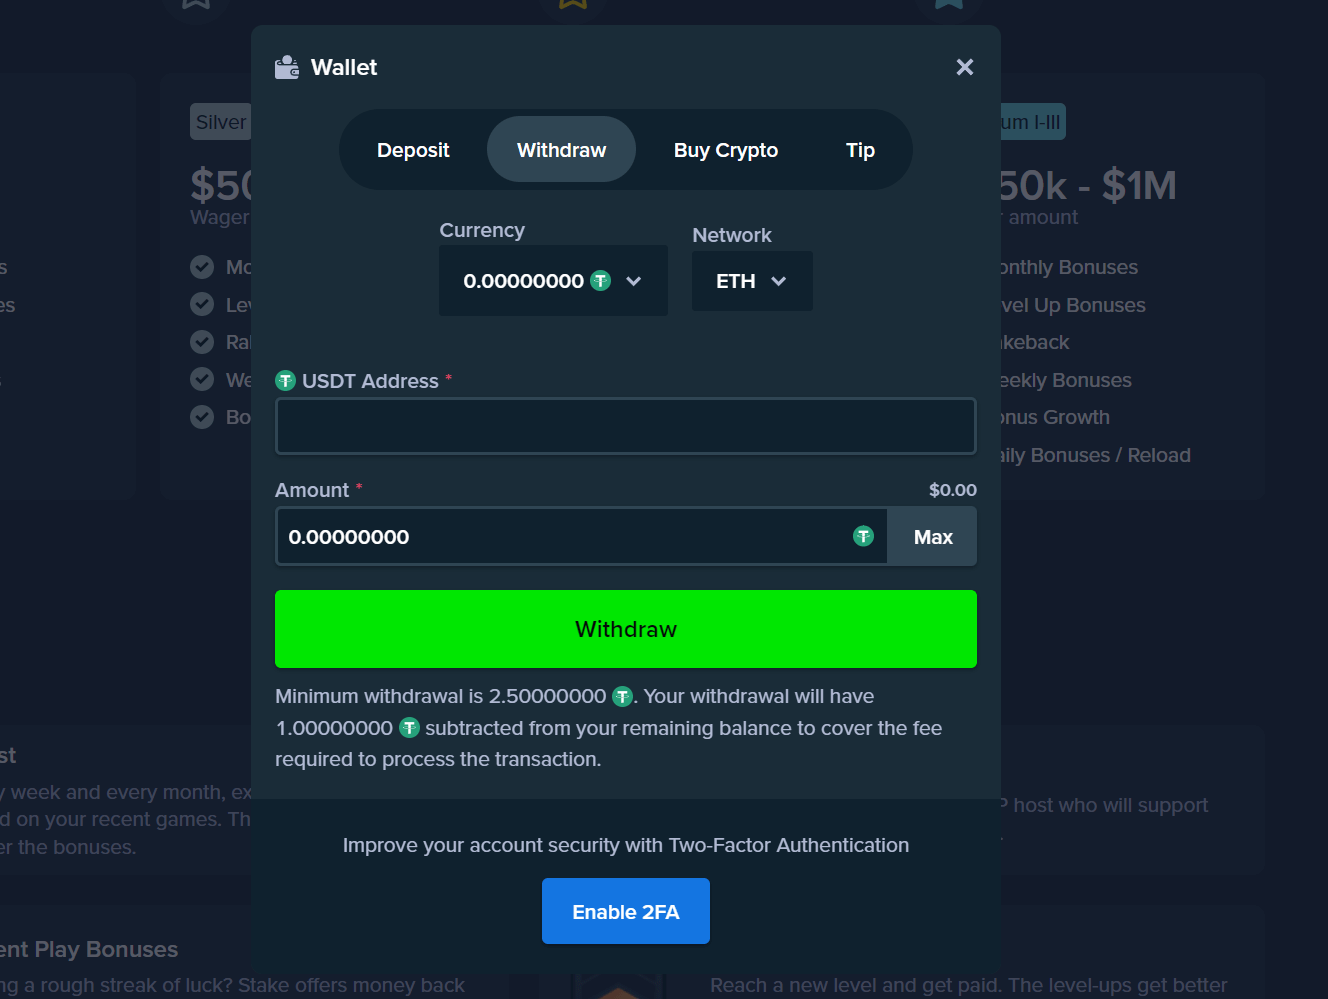Click inside the USDT Address input field

click(x=625, y=426)
